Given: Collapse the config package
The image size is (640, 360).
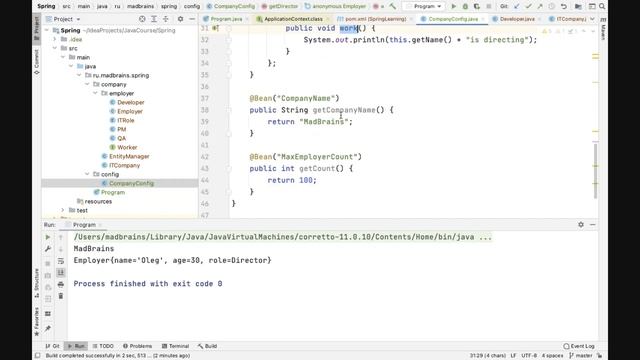Looking at the screenshot, I should point(87,174).
